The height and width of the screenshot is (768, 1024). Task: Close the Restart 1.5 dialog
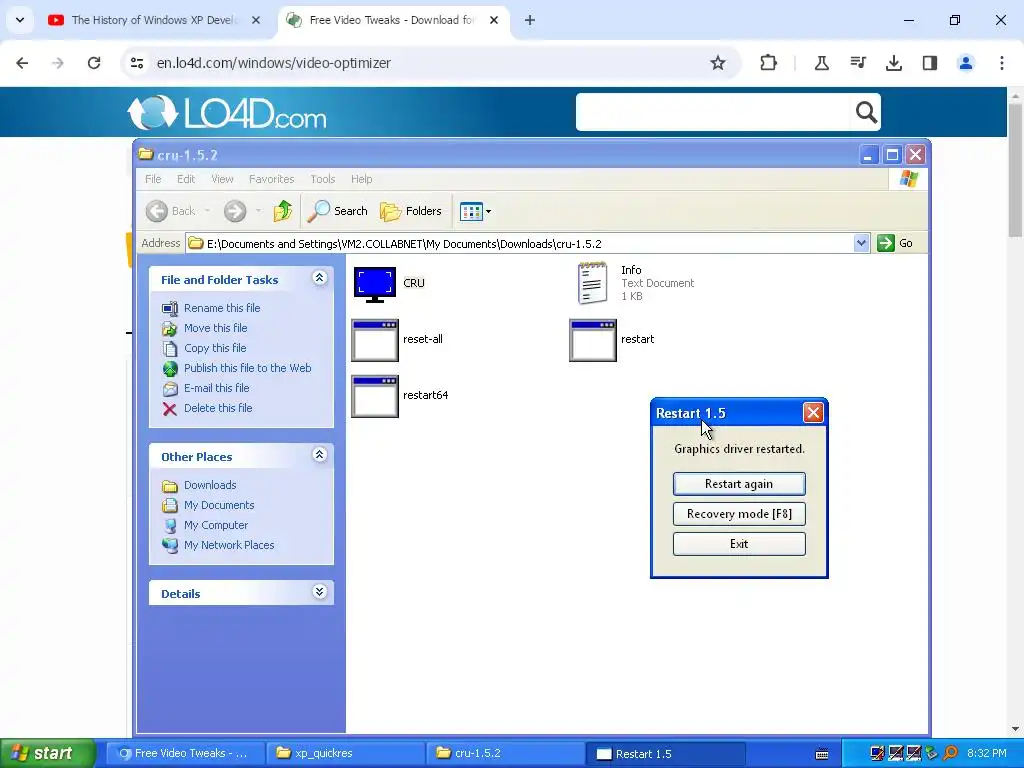tap(813, 413)
